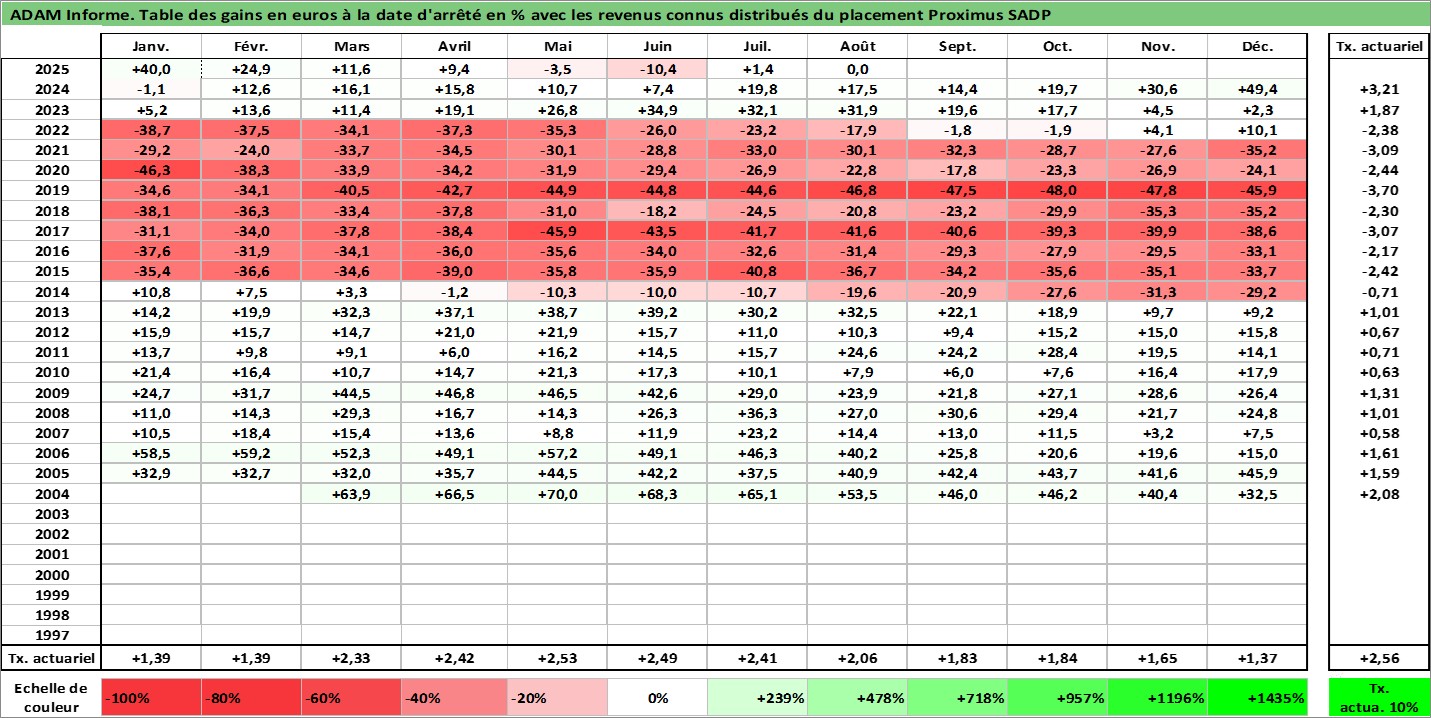Click the +718% green legend swatch
The height and width of the screenshot is (718, 1431).
pyautogui.click(x=958, y=698)
